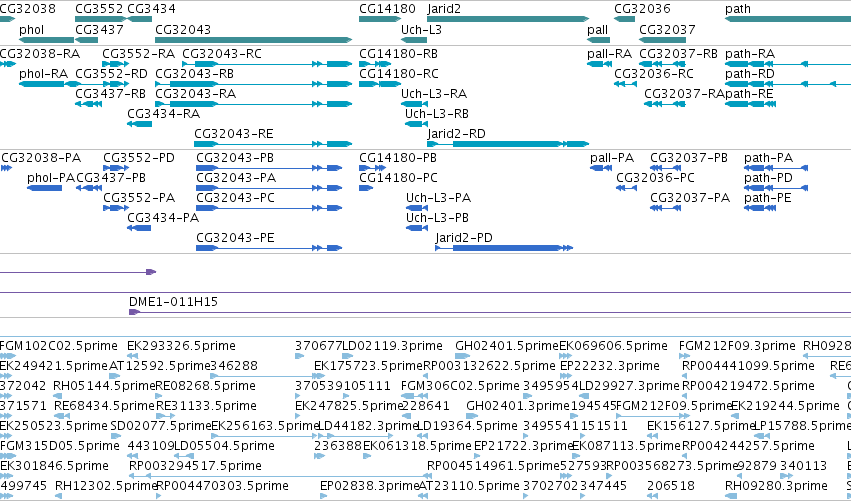Click protein CG3552-PD label
This screenshot has height=501, width=851.
coord(139,158)
